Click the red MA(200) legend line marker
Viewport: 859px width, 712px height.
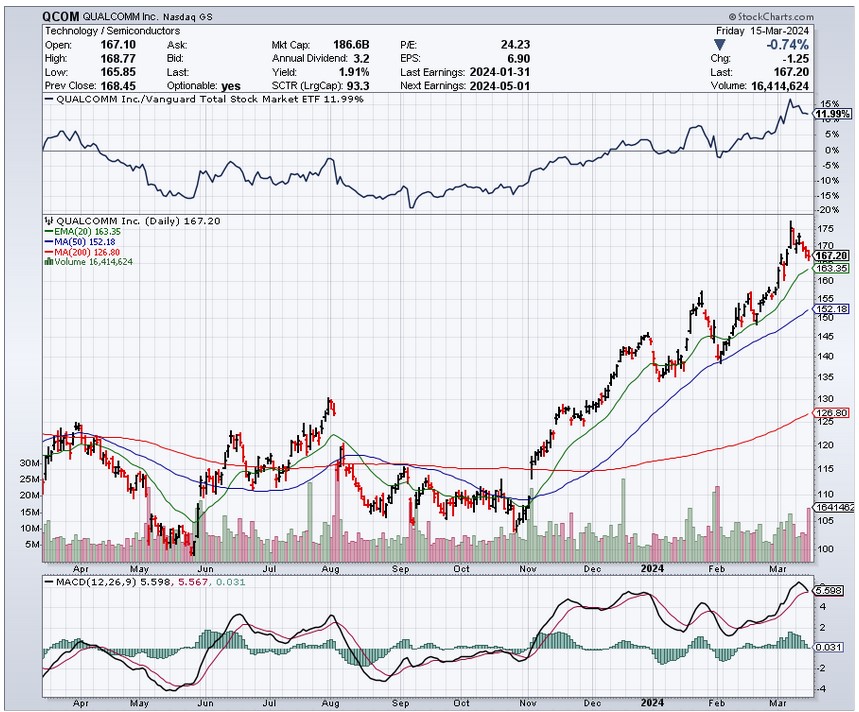tap(49, 252)
